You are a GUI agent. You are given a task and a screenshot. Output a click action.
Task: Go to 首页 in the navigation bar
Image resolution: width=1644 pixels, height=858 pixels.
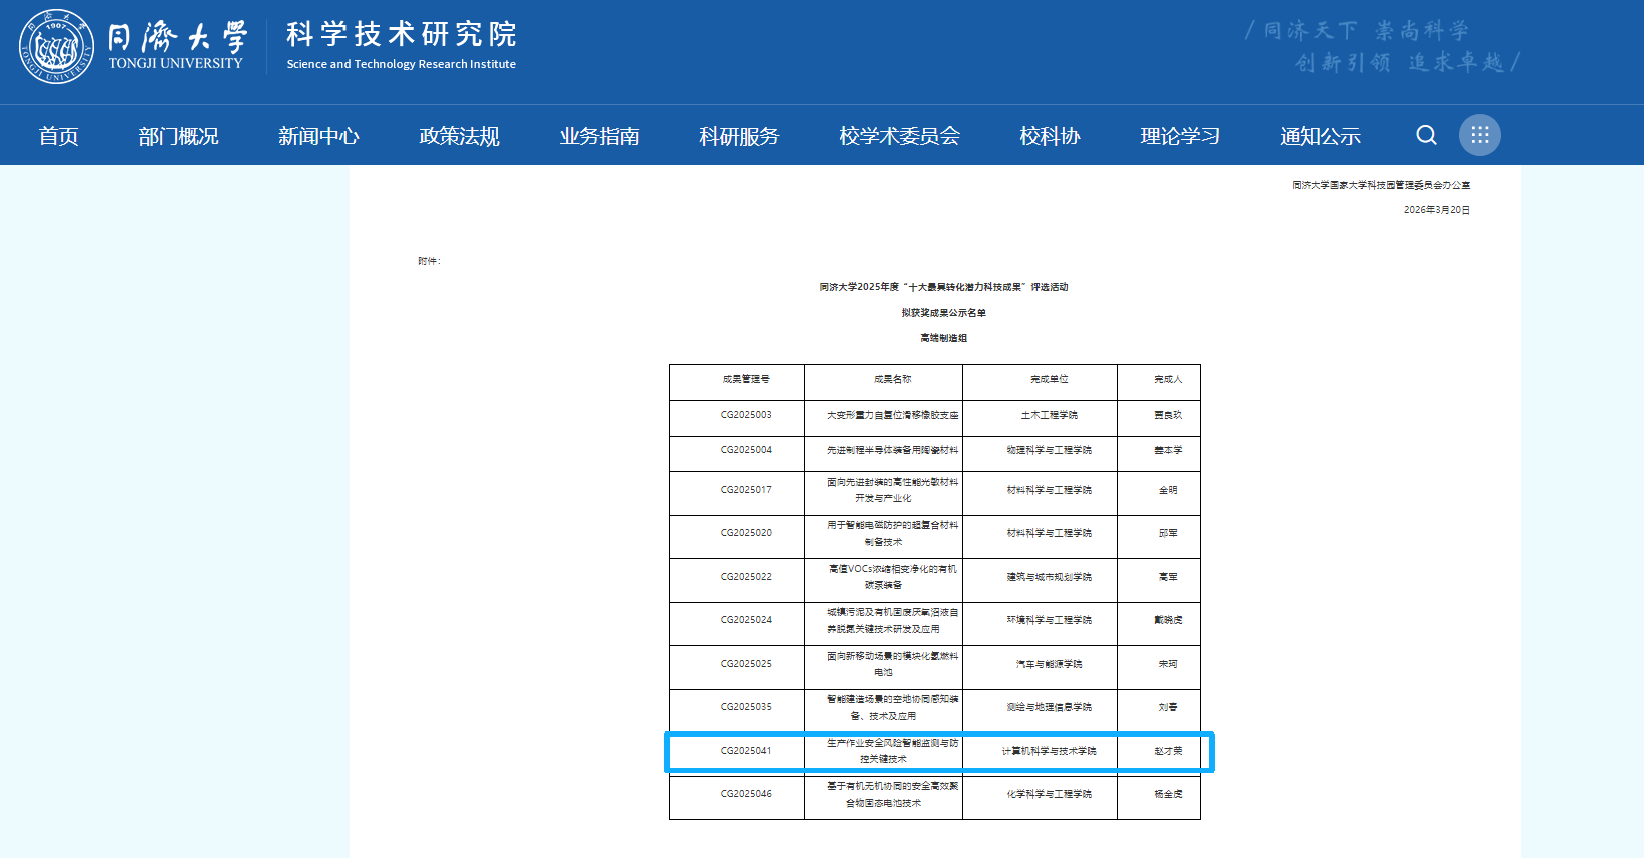click(x=58, y=136)
